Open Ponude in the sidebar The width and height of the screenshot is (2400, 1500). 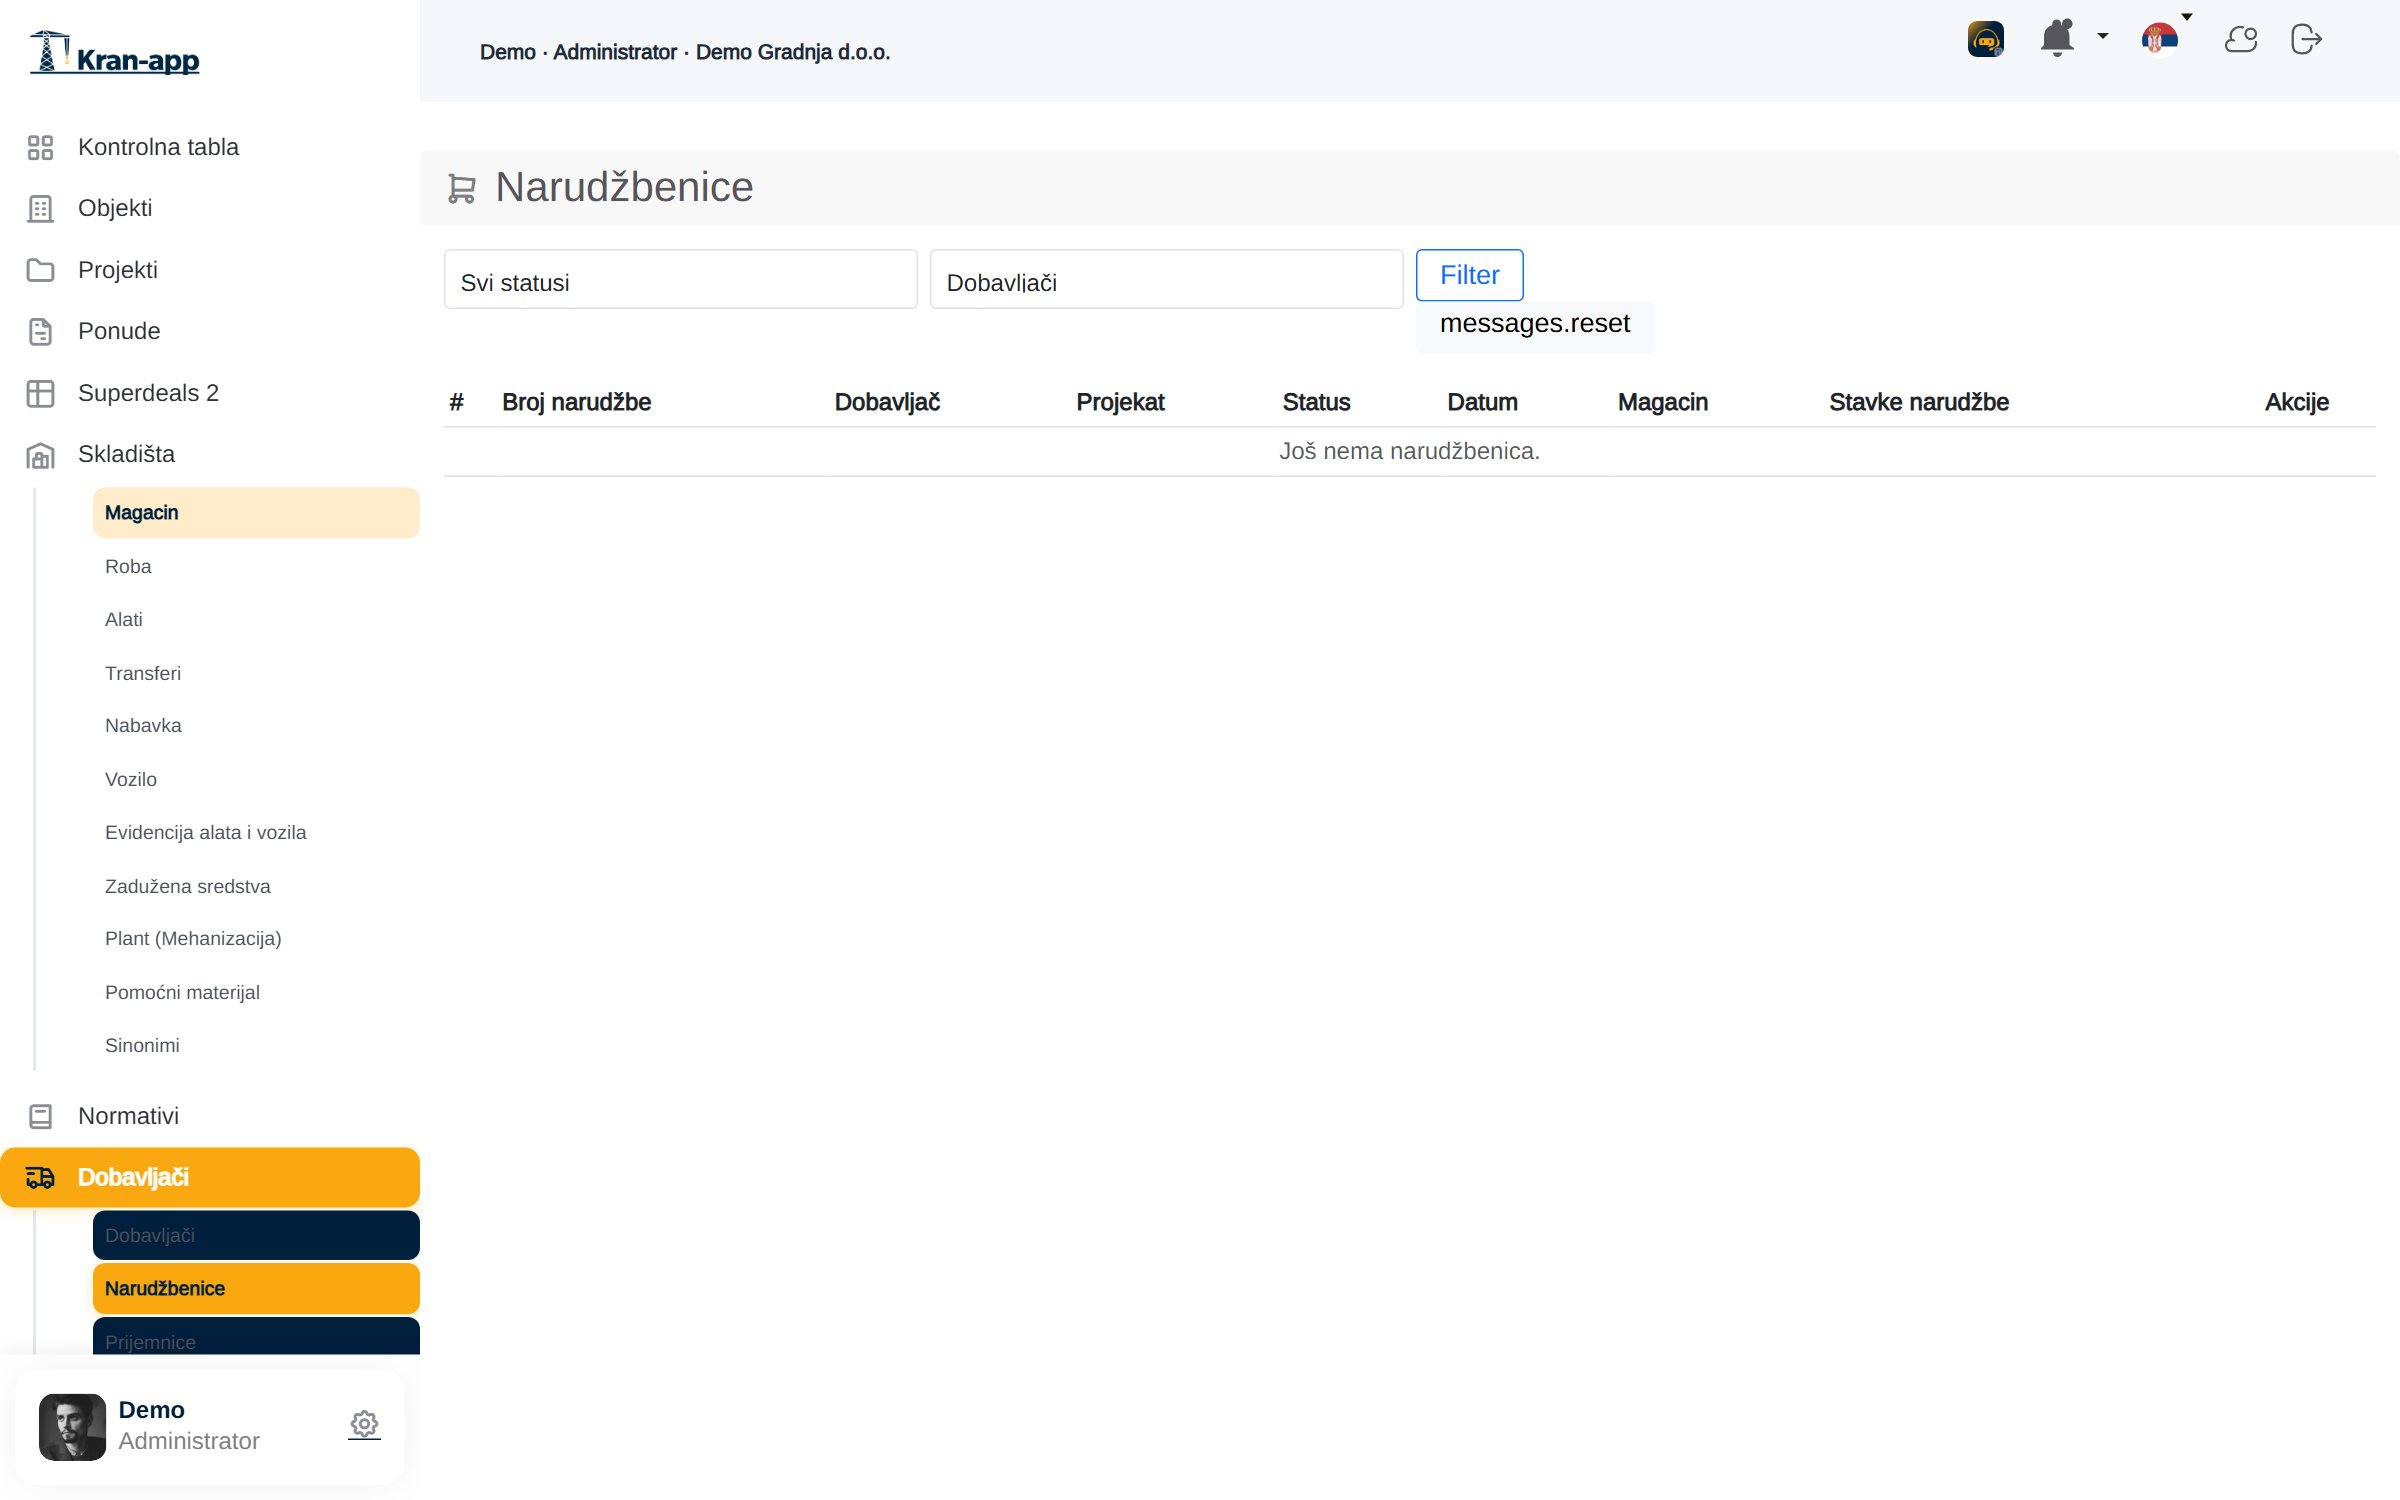[210, 331]
